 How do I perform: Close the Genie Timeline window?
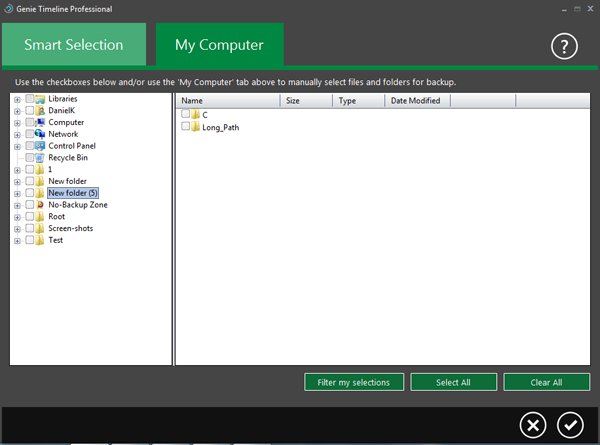coord(590,9)
